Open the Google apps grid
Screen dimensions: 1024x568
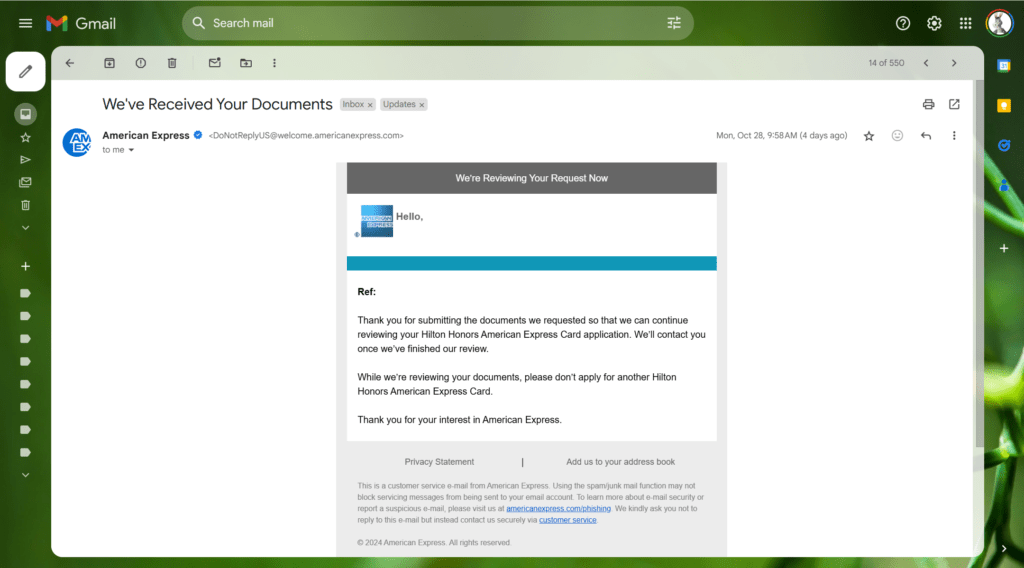coord(965,24)
